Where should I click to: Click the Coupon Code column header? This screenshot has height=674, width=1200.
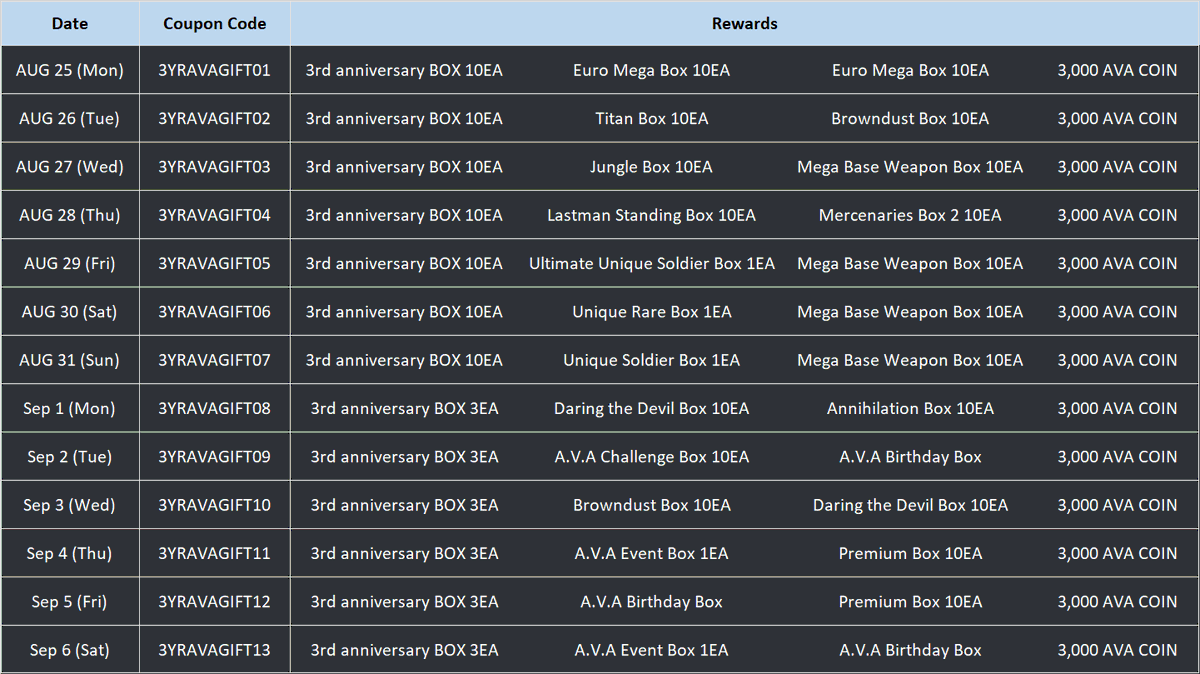[x=214, y=23]
